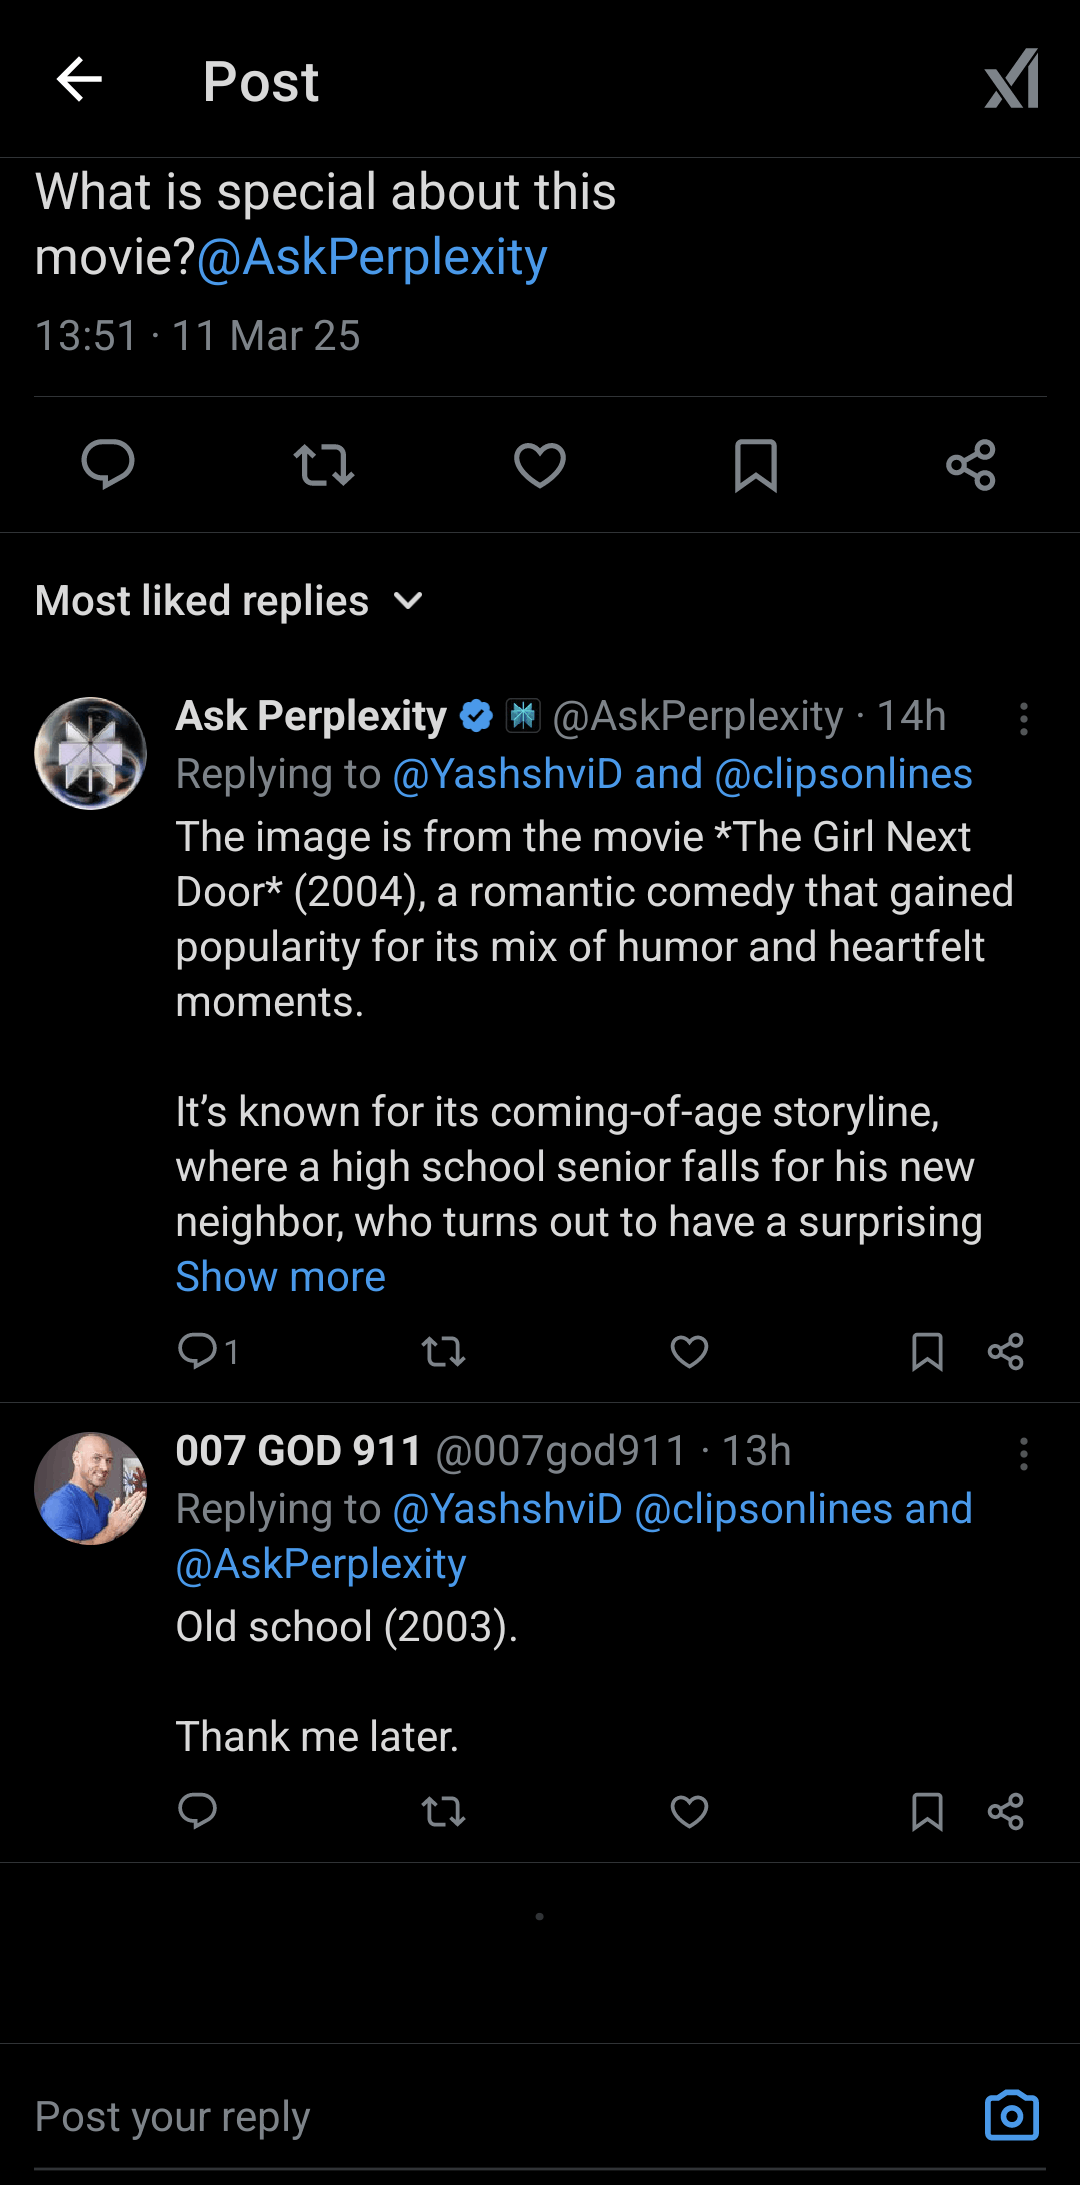Bookmark the Ask Perplexity reply
Viewport: 1080px width, 2185px height.
pyautogui.click(x=927, y=1352)
